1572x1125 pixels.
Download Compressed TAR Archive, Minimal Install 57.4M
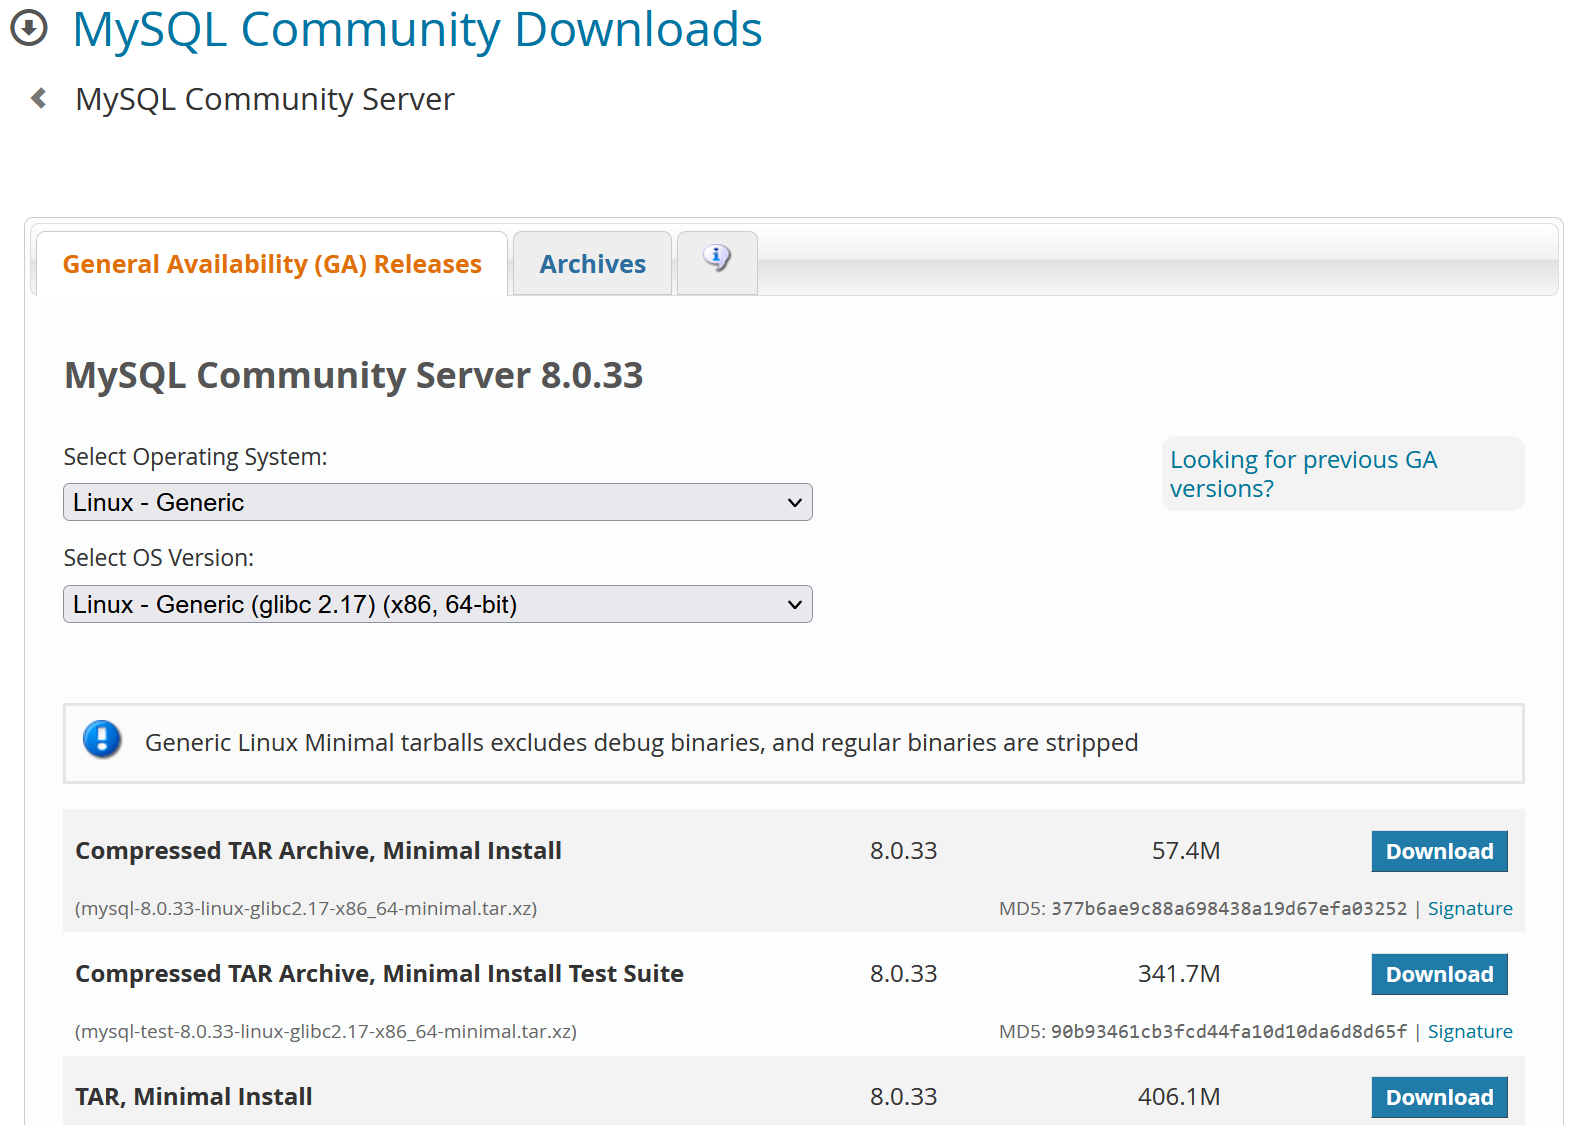(1439, 851)
